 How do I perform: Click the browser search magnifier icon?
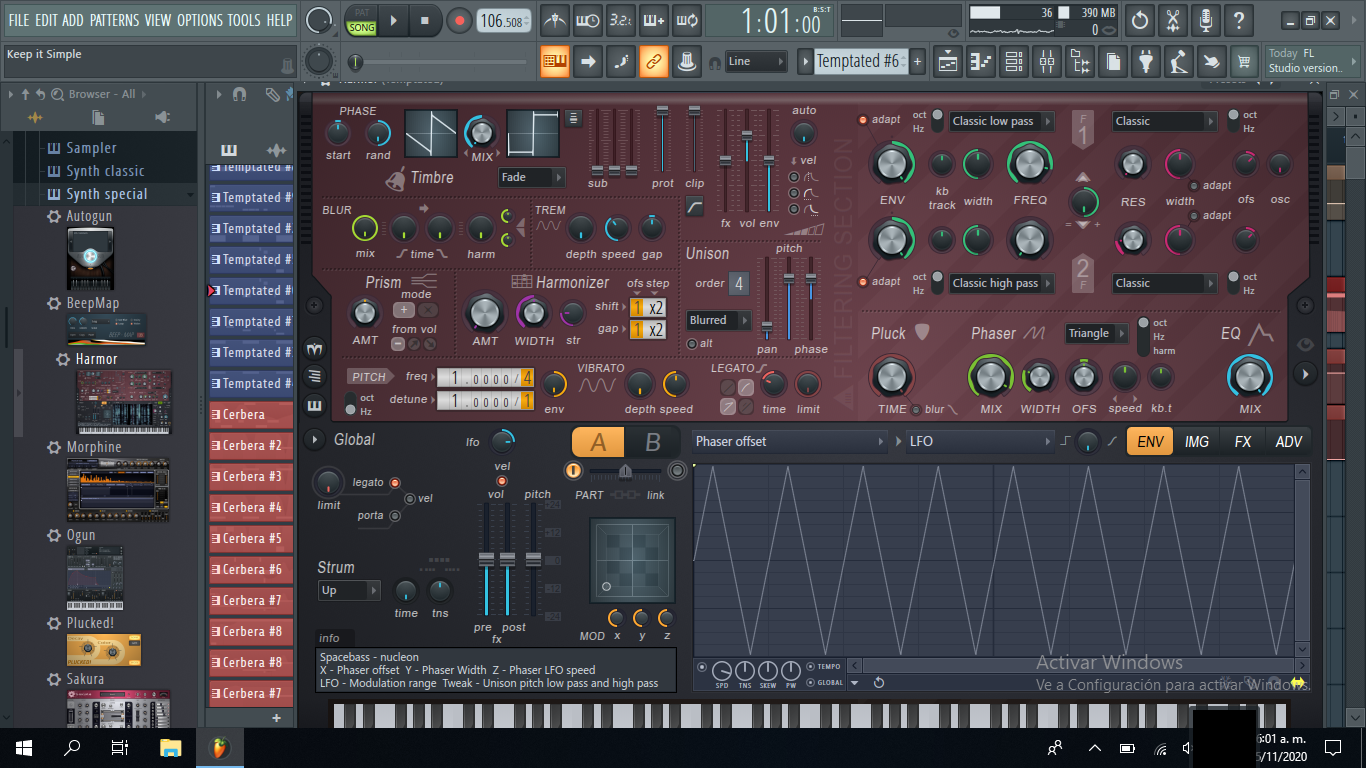[58, 94]
